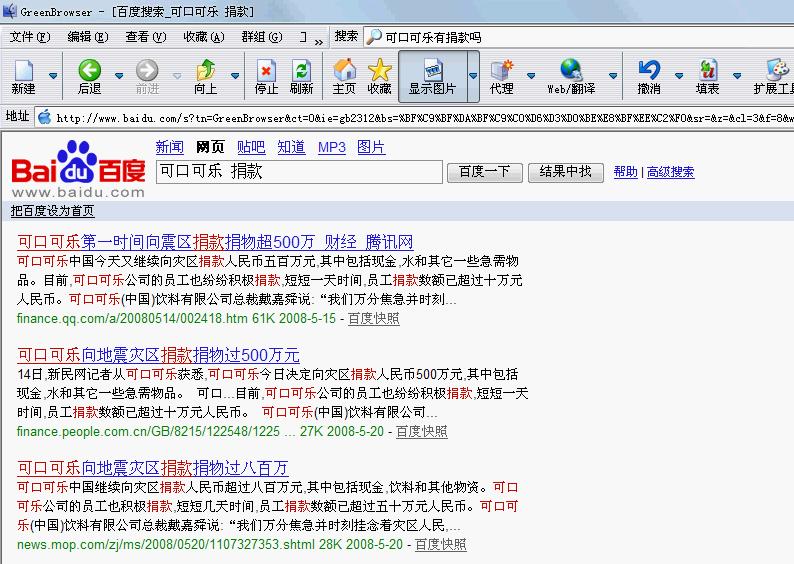794x564 pixels.
Task: Switch to the 图片 search tab
Action: coord(370,147)
